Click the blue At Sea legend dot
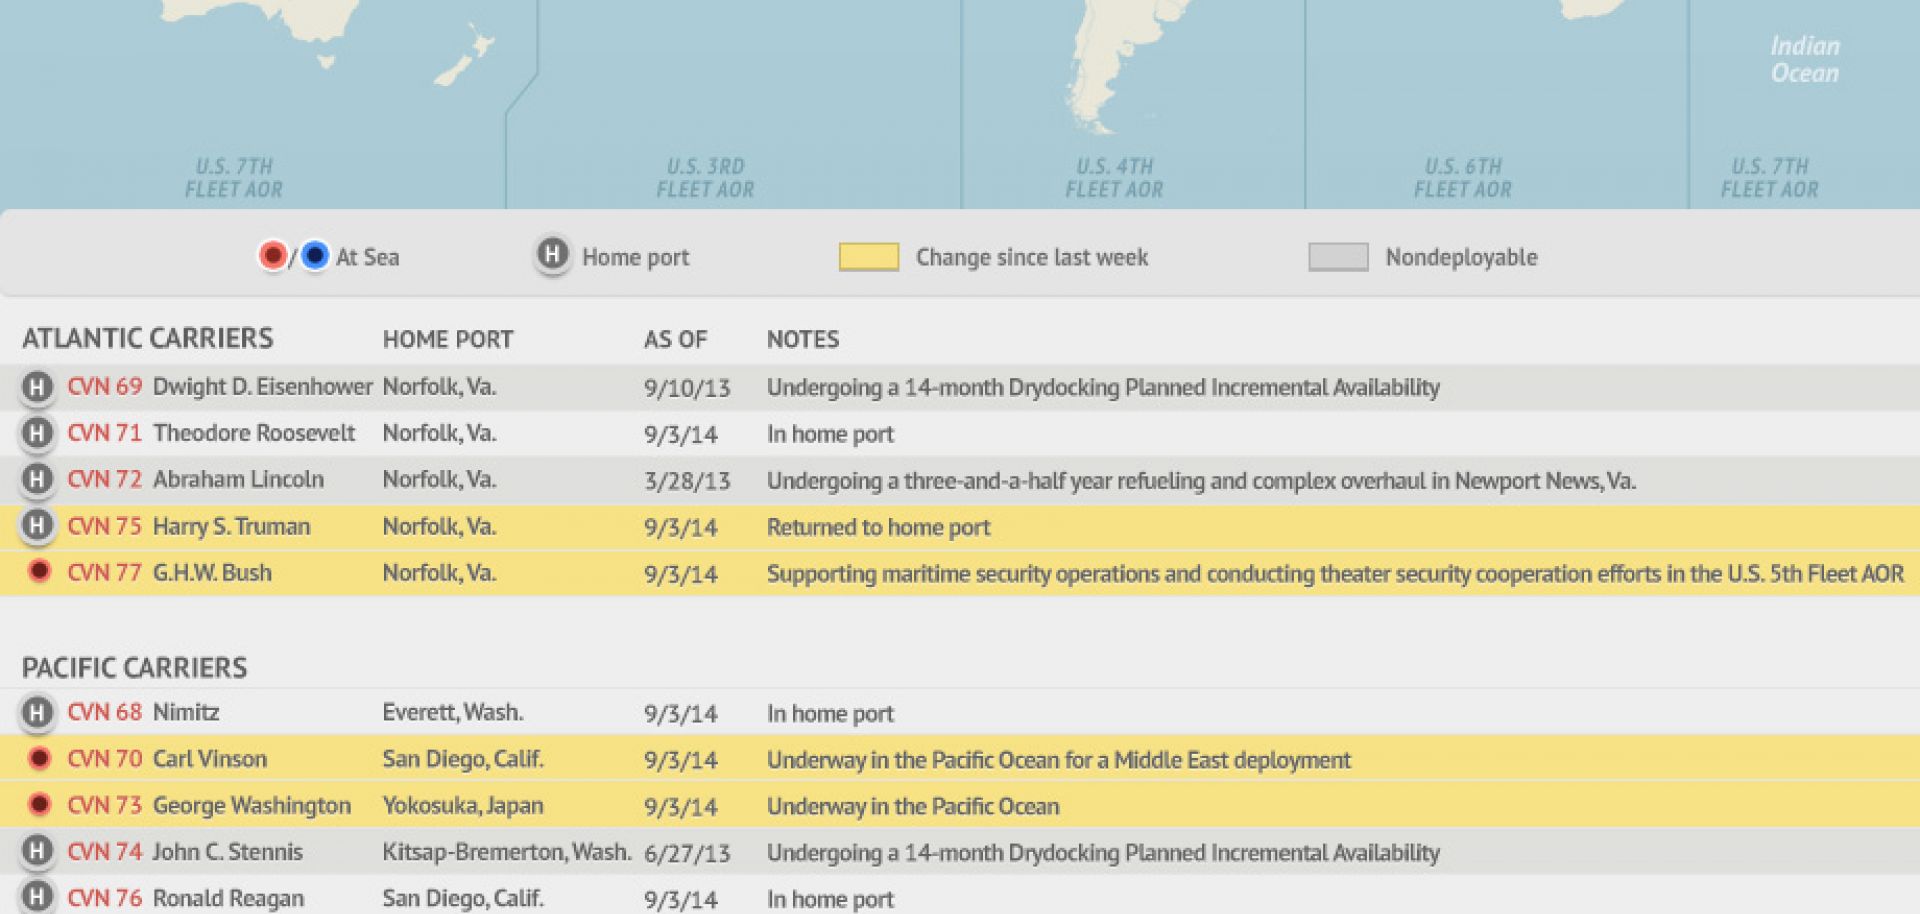The width and height of the screenshot is (1920, 914). [314, 256]
